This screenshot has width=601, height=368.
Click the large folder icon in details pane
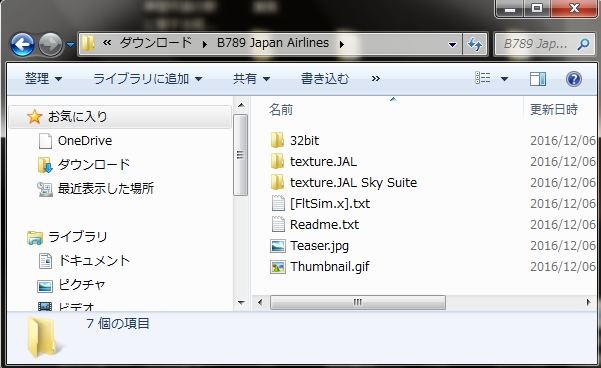point(43,338)
